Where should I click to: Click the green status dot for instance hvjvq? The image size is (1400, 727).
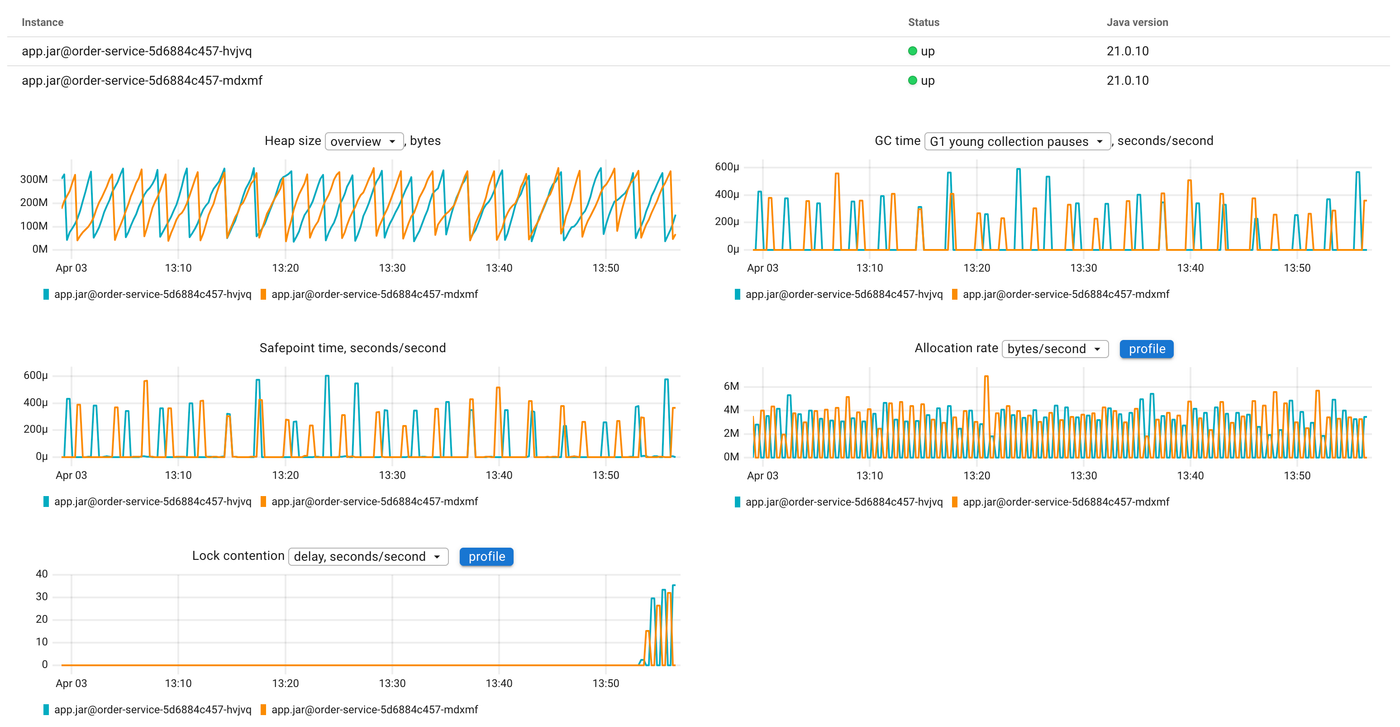[911, 50]
